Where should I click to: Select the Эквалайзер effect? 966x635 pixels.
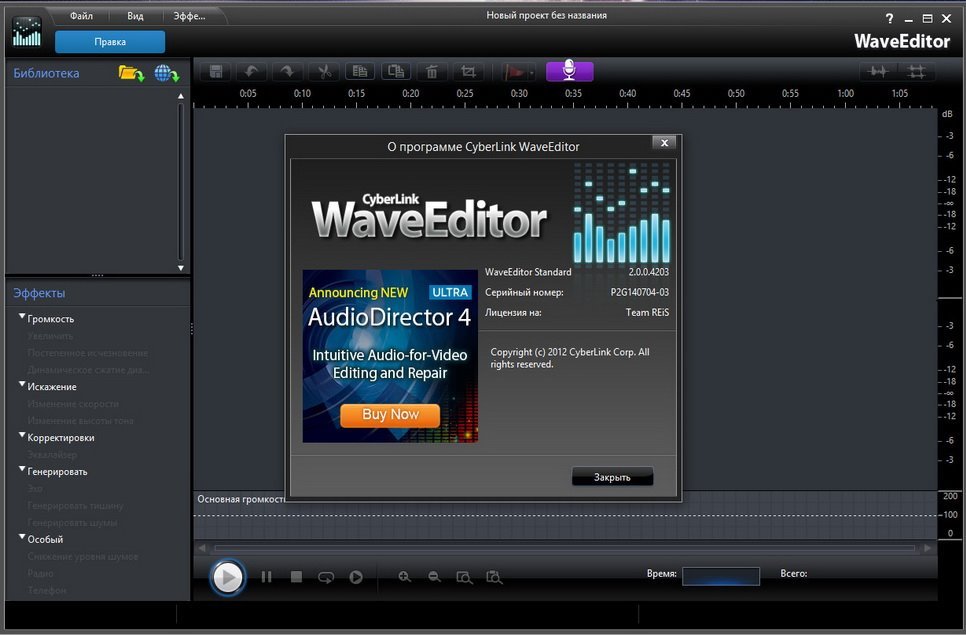click(x=52, y=455)
